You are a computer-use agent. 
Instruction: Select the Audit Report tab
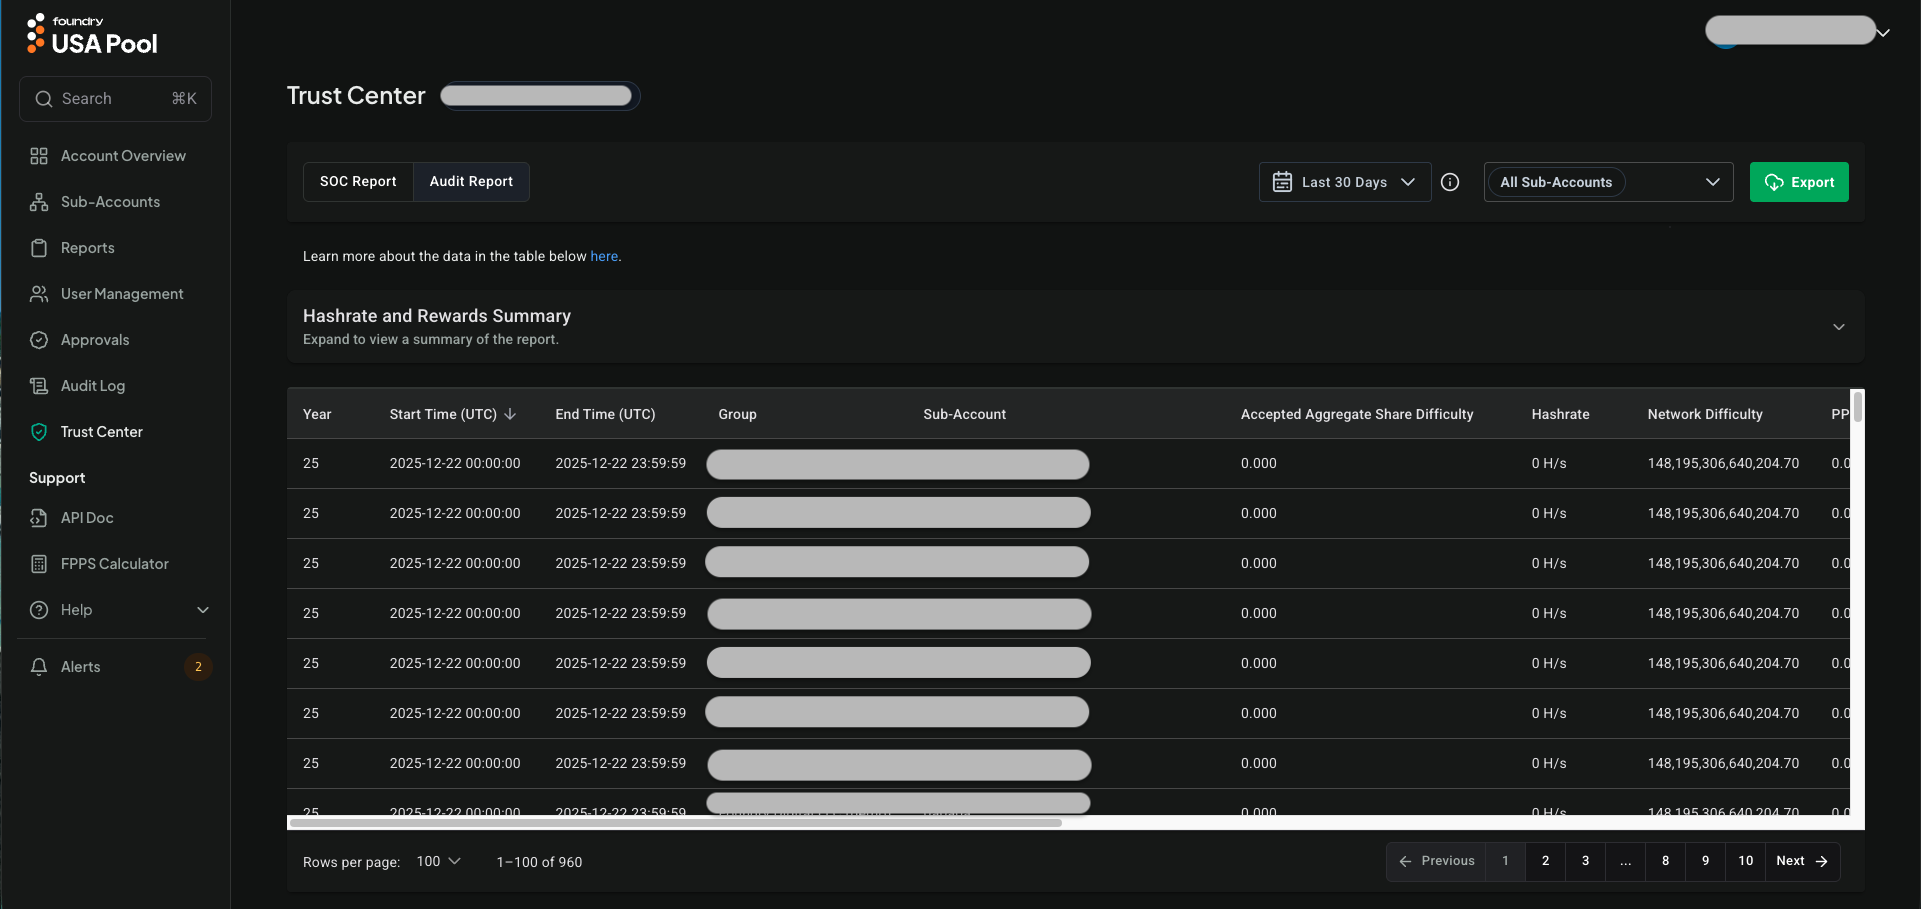(471, 182)
